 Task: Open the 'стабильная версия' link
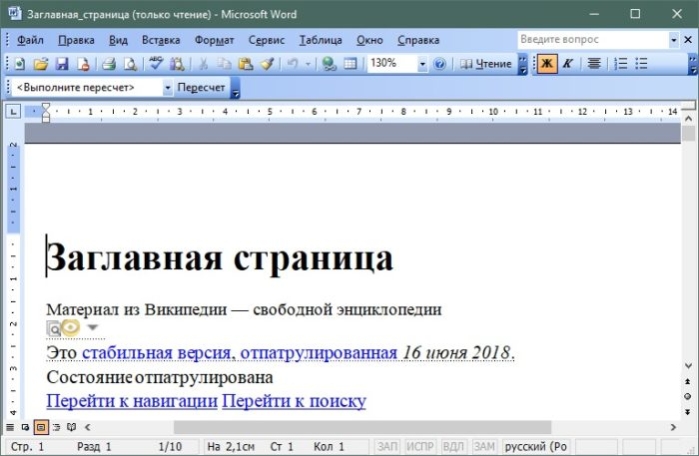click(156, 352)
